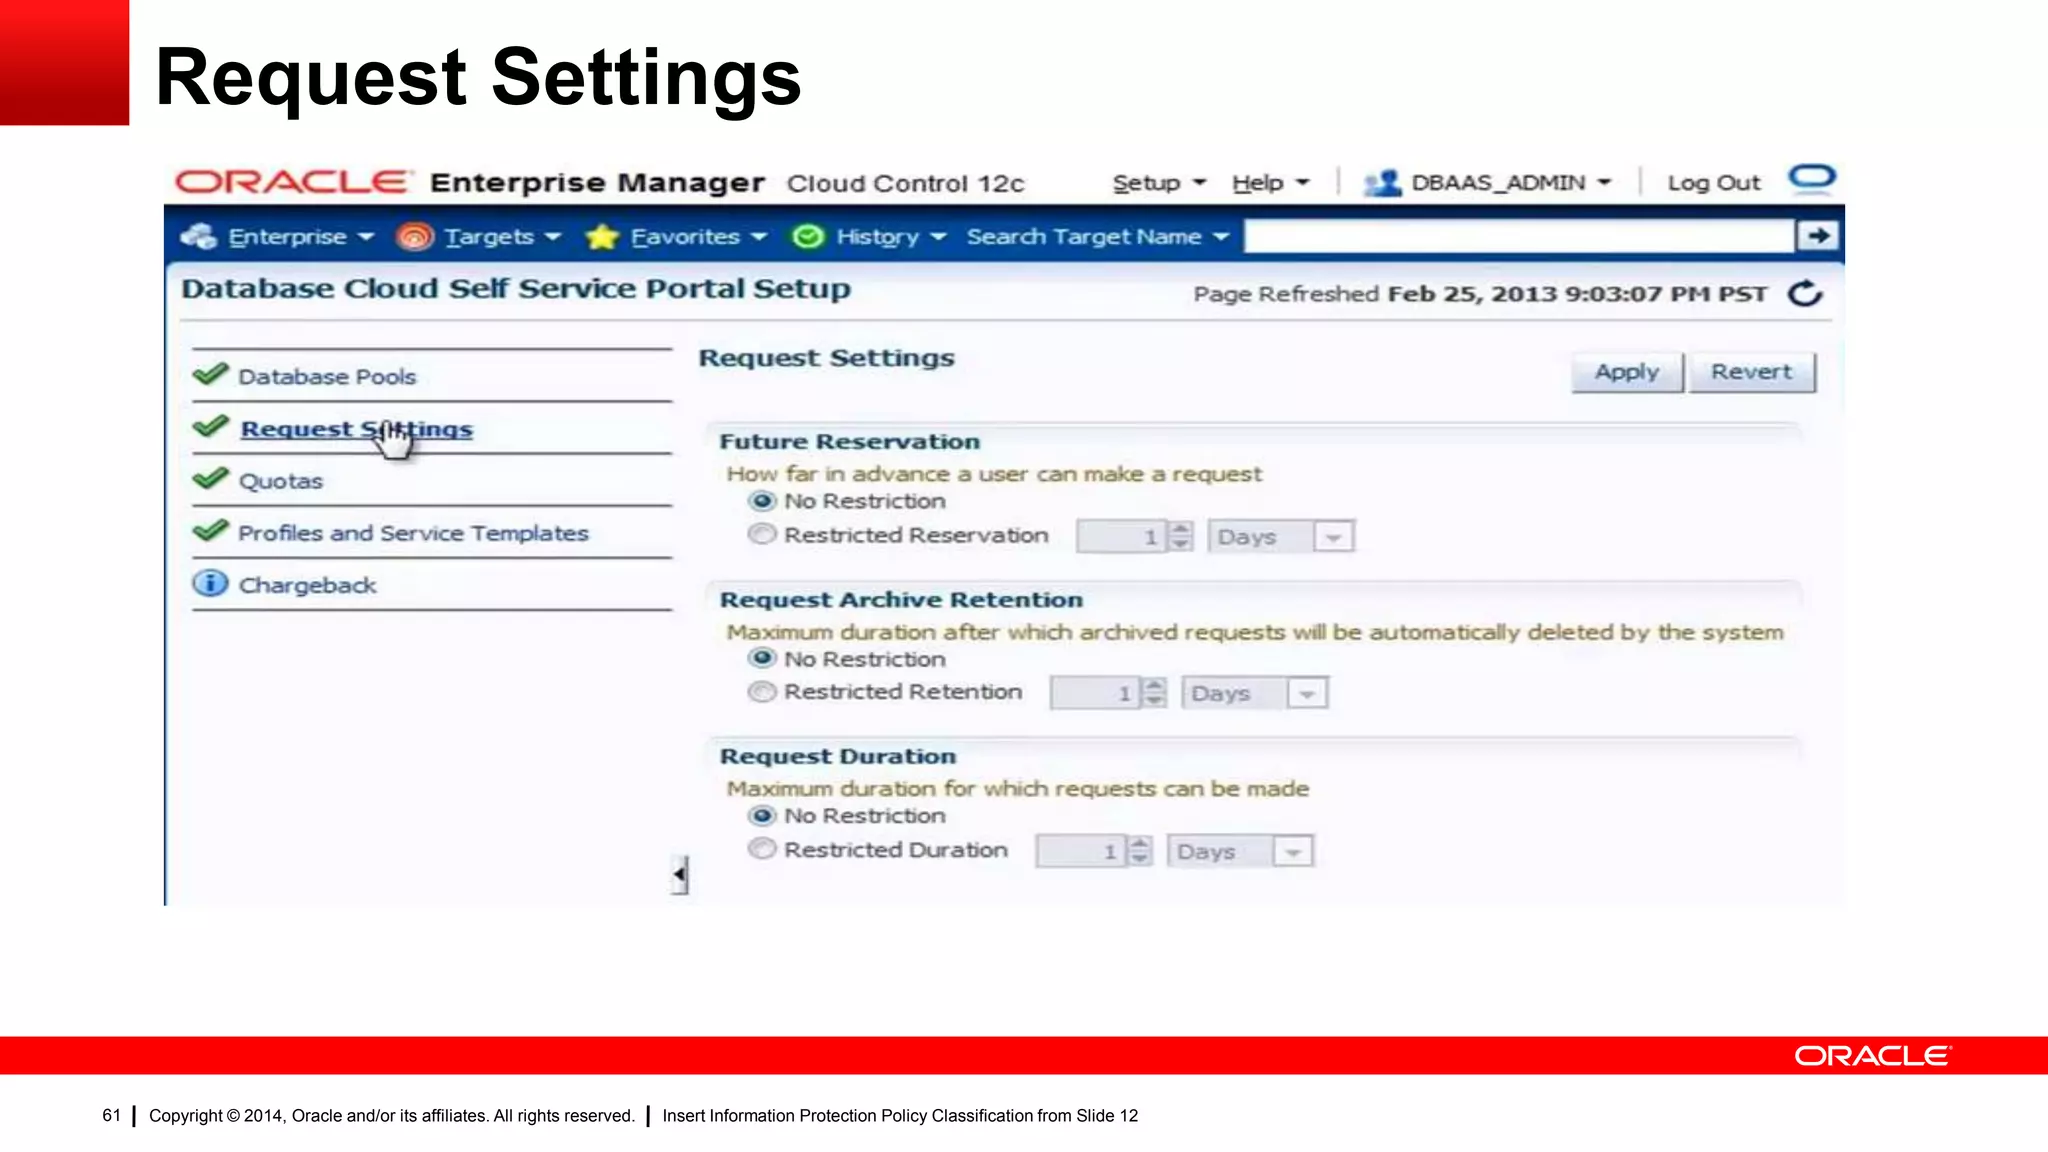Click the Revert button
This screenshot has width=2048, height=1152.
pos(1752,372)
